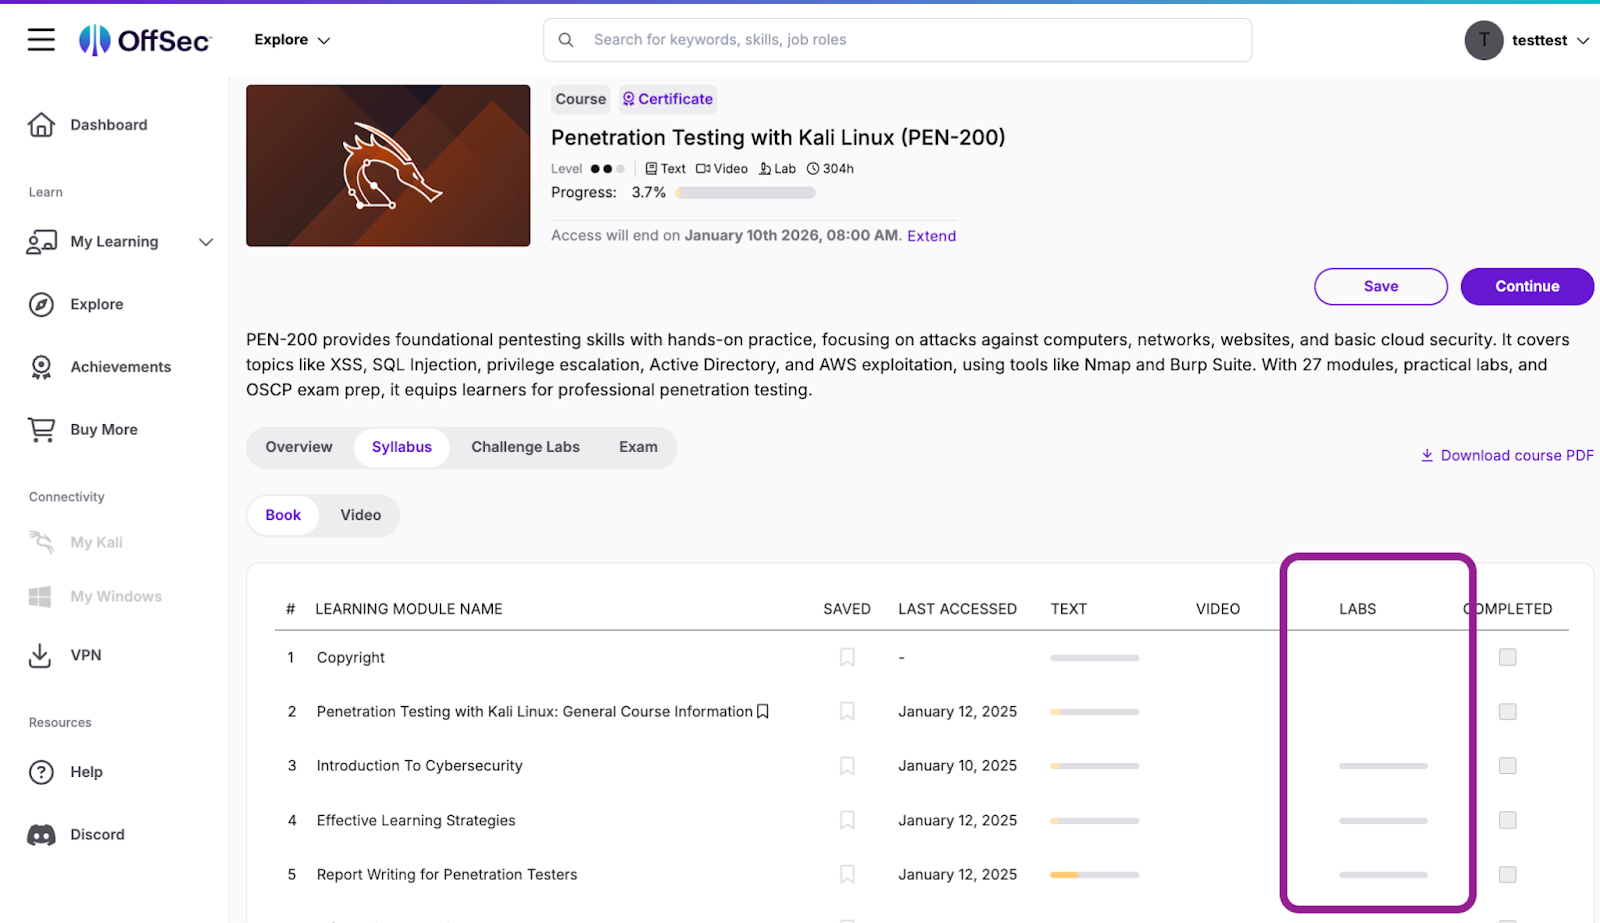Click the Certificate tag

[x=668, y=99]
